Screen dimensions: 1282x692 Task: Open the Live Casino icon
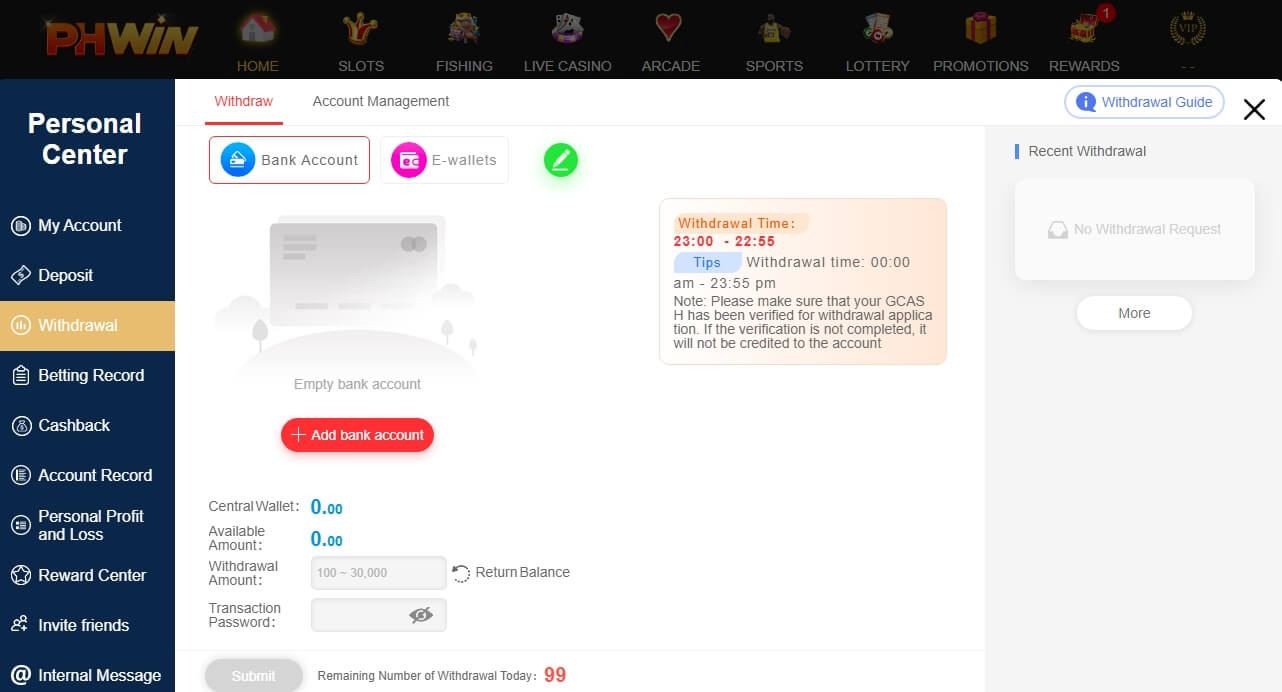pos(567,28)
